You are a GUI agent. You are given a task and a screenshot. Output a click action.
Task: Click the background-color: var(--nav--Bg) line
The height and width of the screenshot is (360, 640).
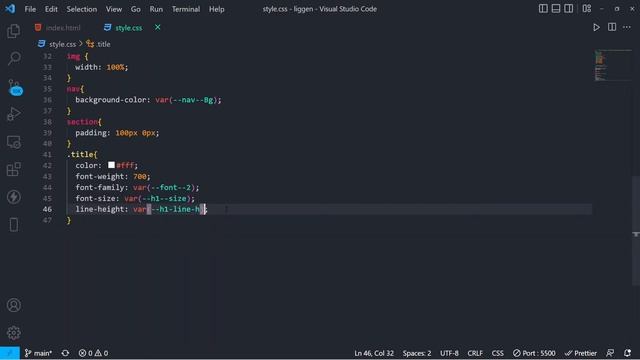point(148,100)
